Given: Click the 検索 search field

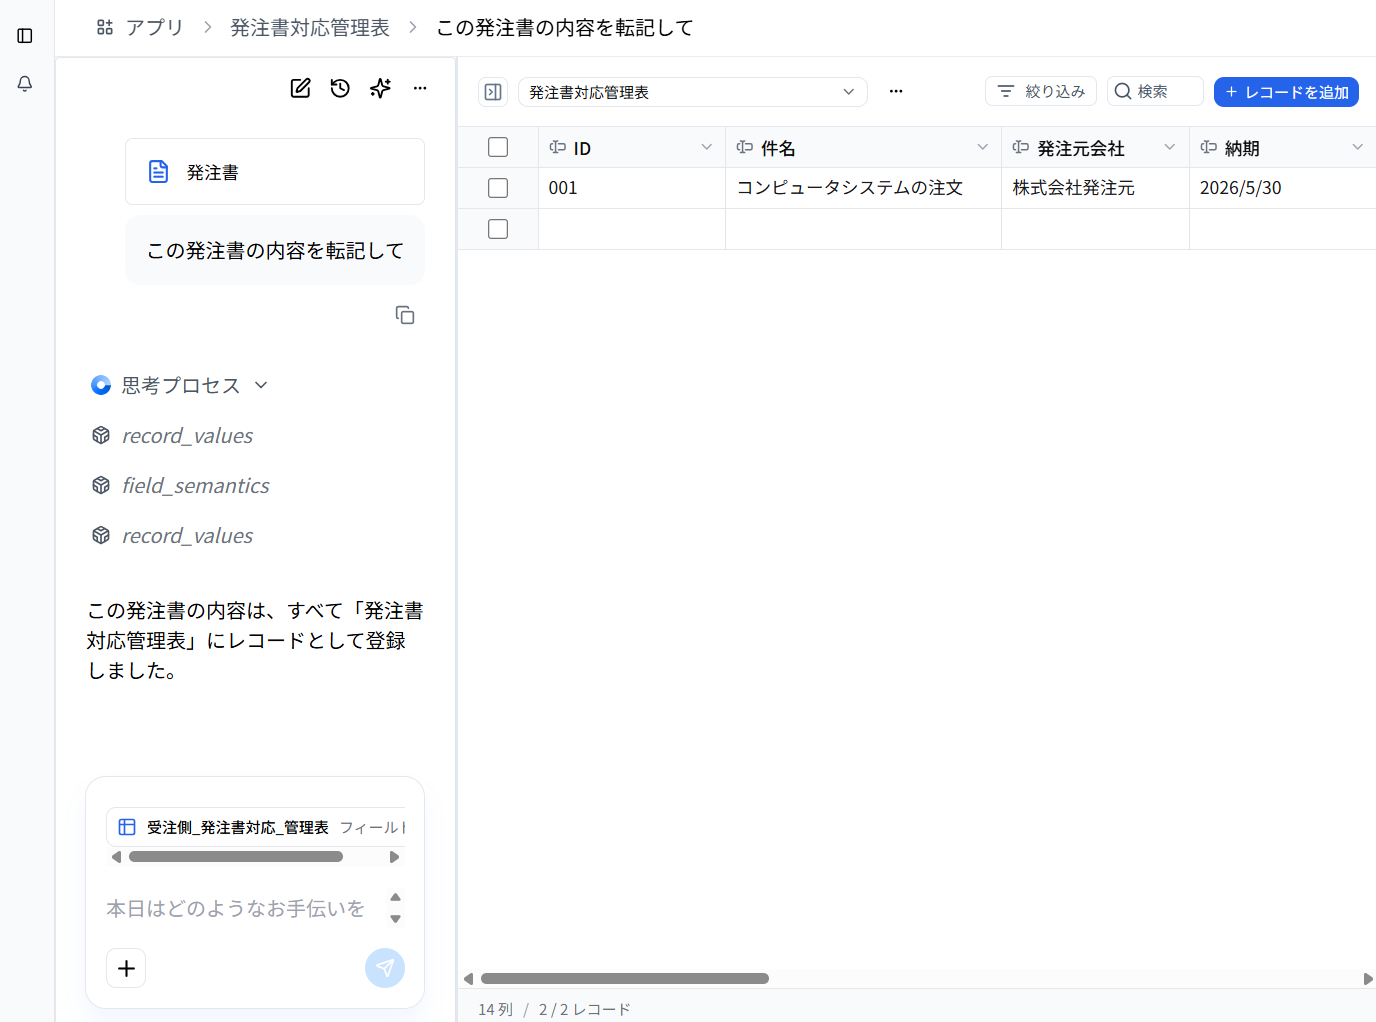Looking at the screenshot, I should pyautogui.click(x=1155, y=91).
